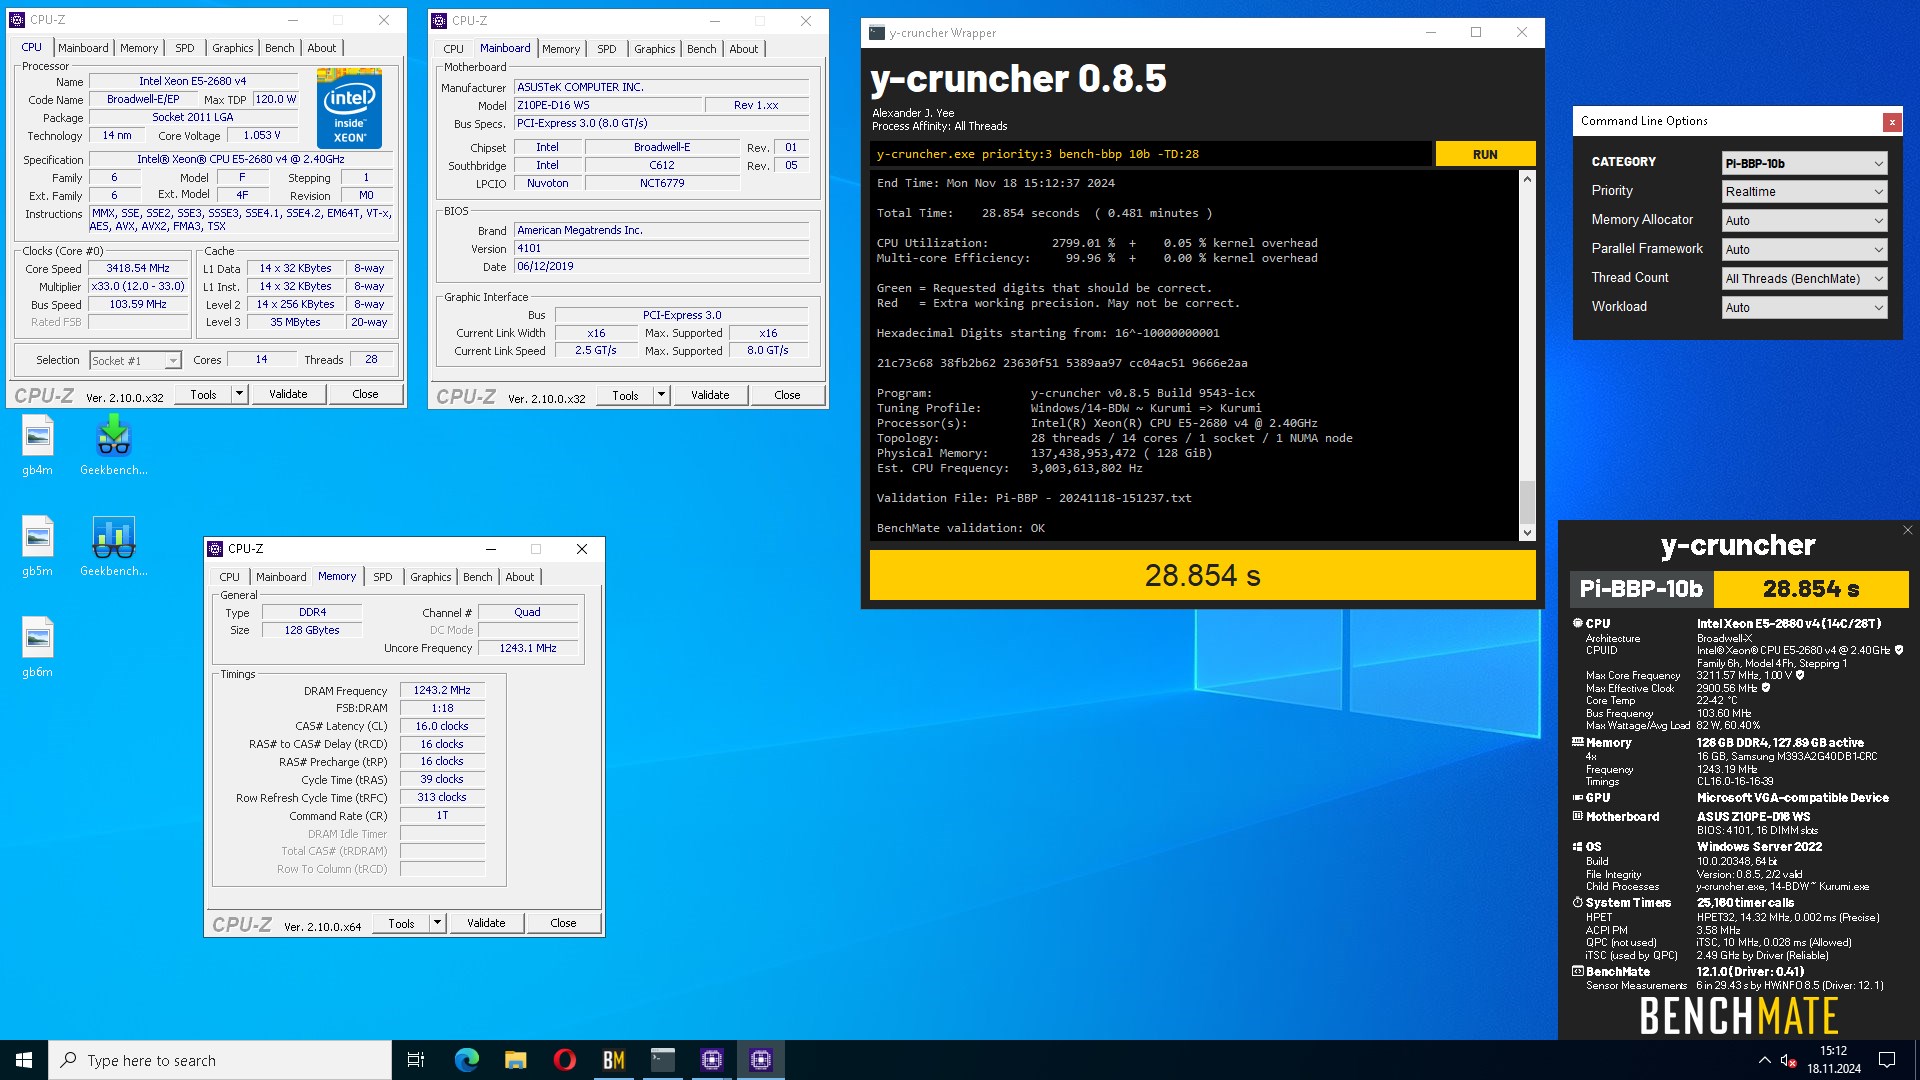Open the Priority dropdown set to Realtime

click(1804, 192)
